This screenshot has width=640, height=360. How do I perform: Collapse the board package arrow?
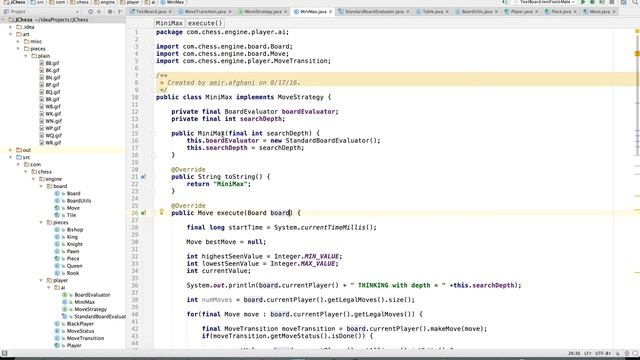click(41, 186)
